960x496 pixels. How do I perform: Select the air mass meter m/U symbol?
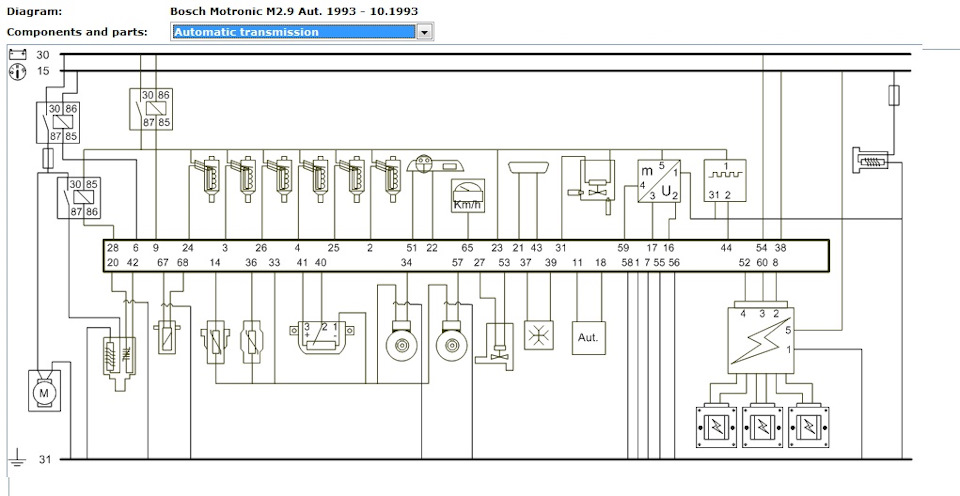click(659, 181)
